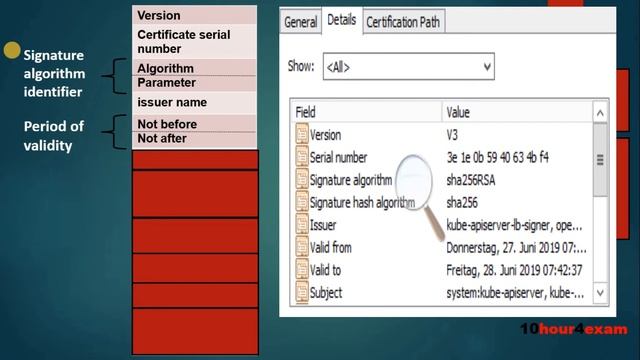Select the Signature algorithm field

click(442, 180)
